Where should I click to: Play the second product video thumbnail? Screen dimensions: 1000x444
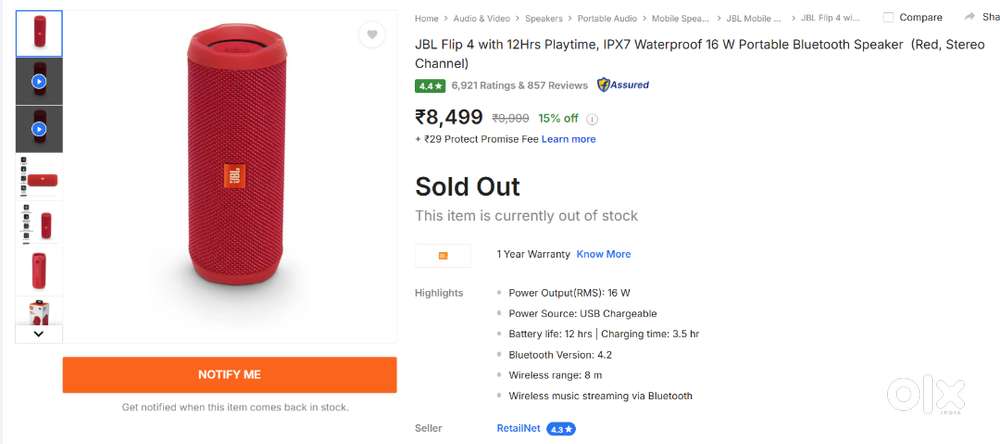click(x=39, y=129)
